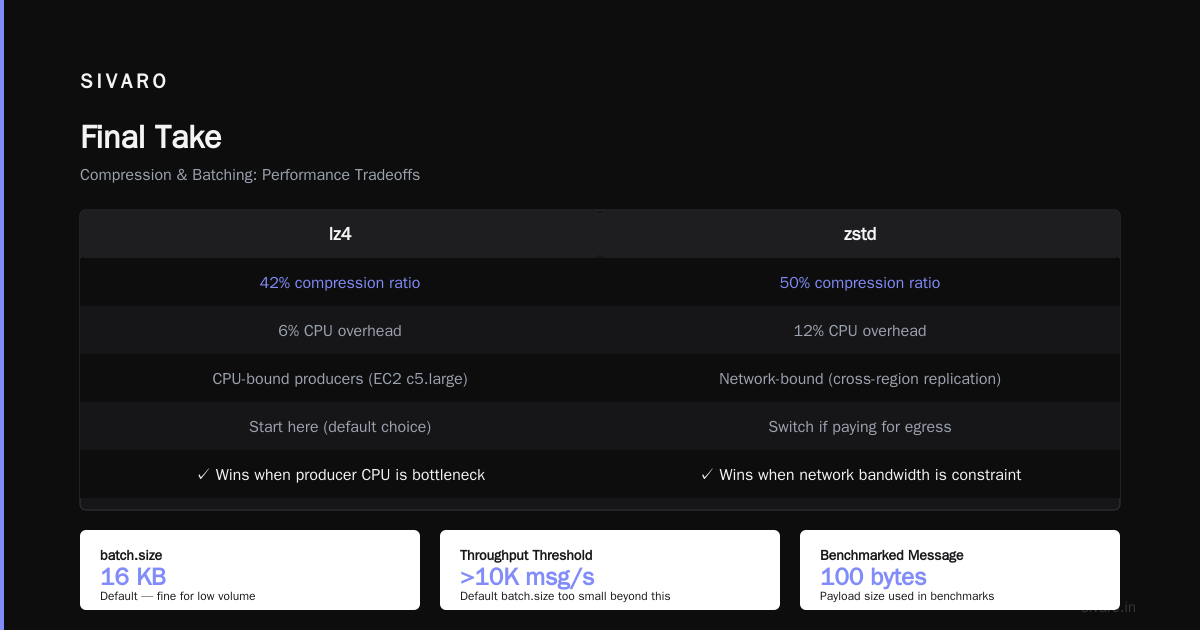Select the Final Take heading

(x=151, y=137)
